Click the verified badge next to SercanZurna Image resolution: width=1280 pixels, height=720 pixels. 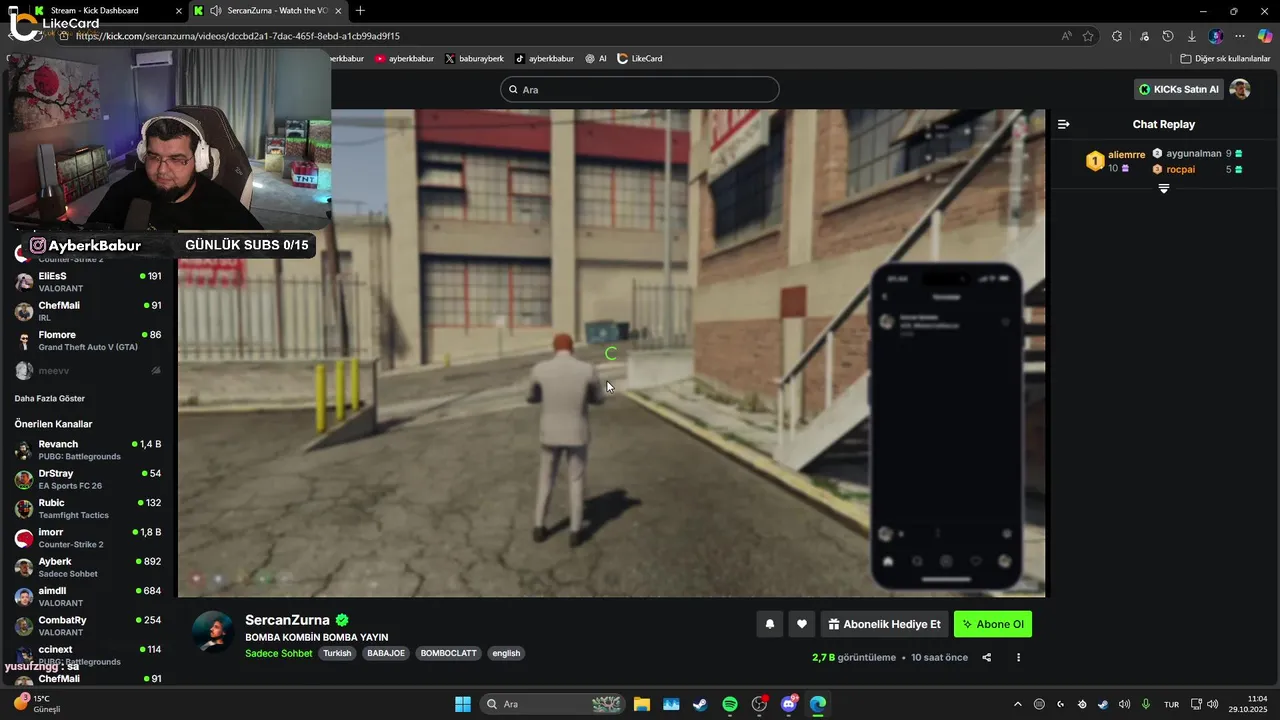click(343, 620)
